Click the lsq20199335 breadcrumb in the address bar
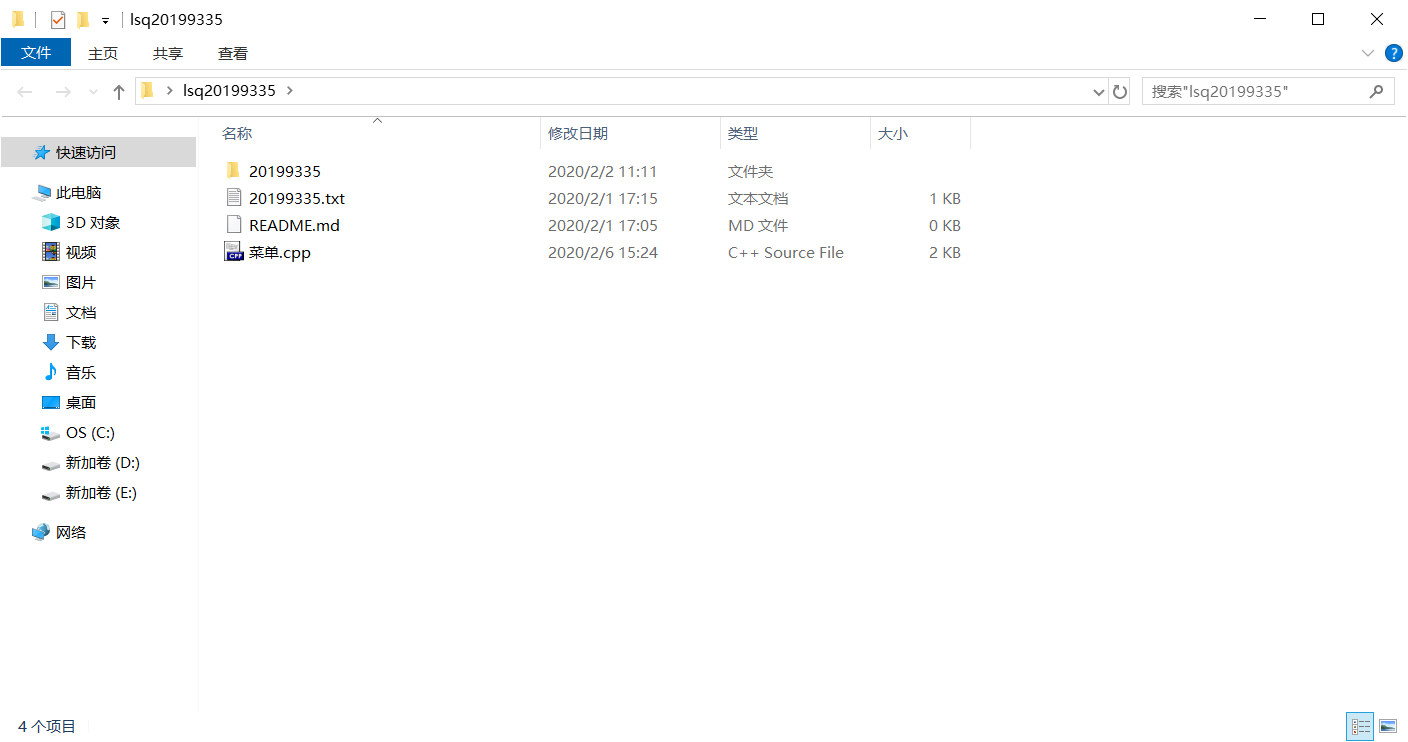This screenshot has height=742, width=1408. click(229, 90)
